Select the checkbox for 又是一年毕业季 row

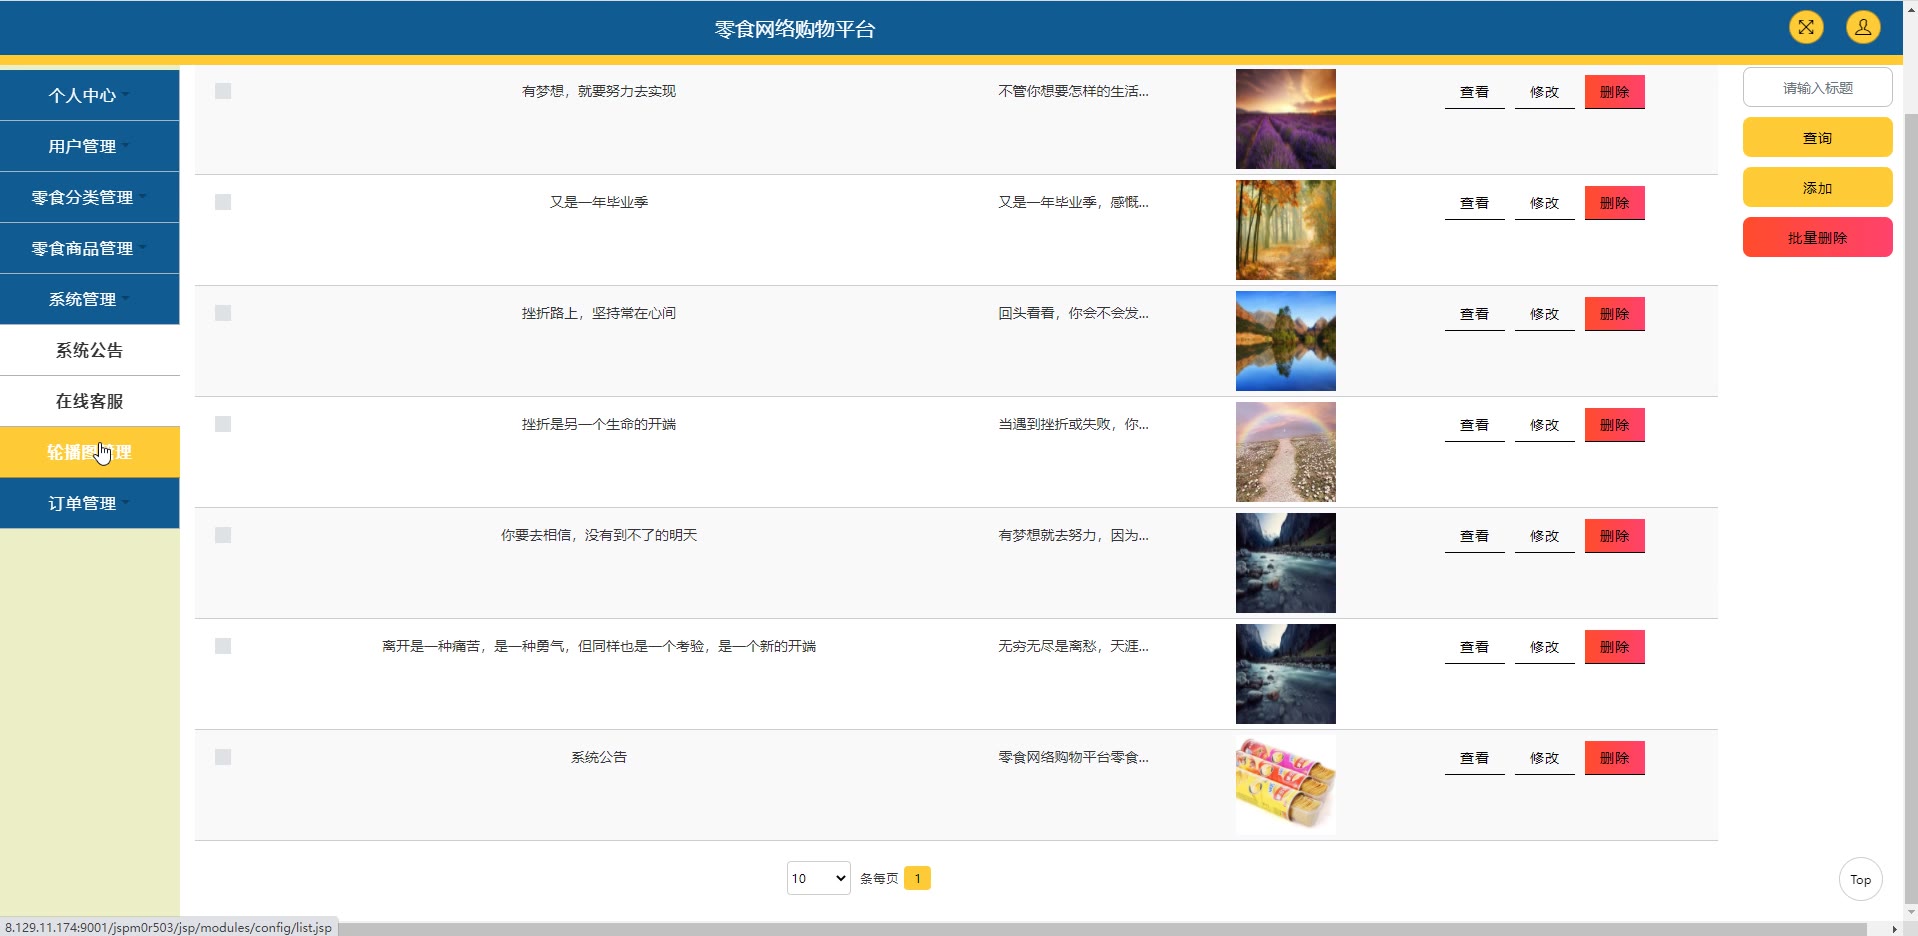[x=223, y=202]
